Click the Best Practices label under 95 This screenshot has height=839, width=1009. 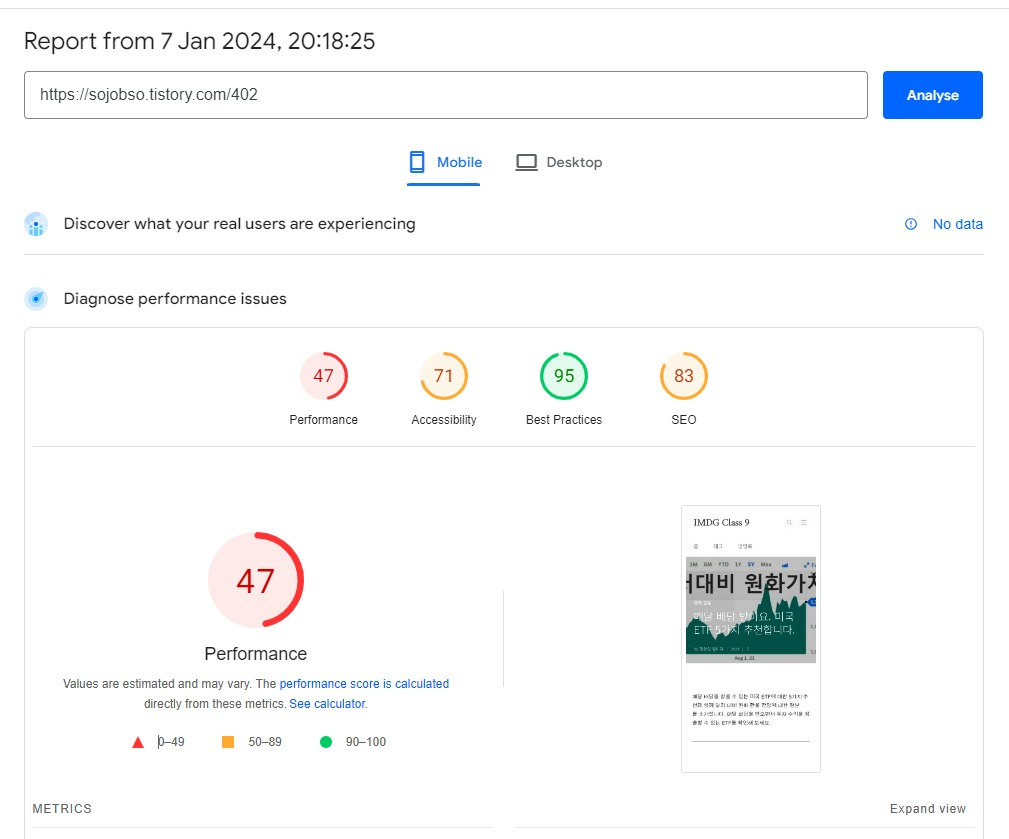click(564, 420)
